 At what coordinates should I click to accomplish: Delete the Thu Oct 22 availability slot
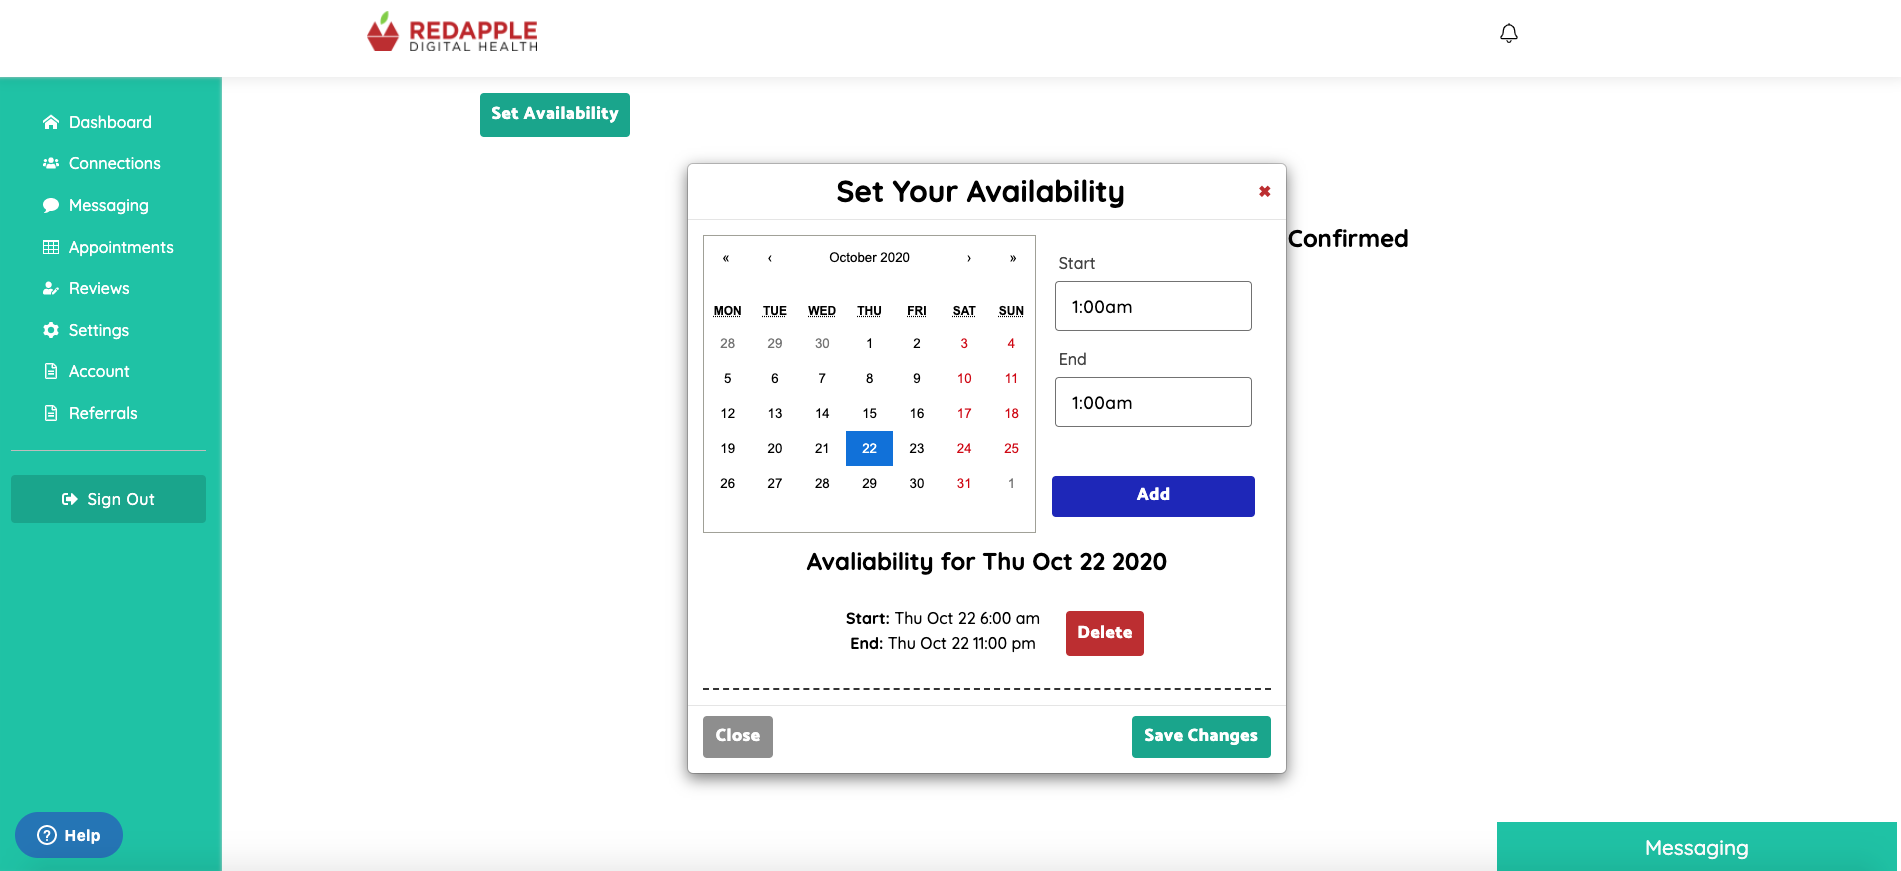click(1104, 633)
